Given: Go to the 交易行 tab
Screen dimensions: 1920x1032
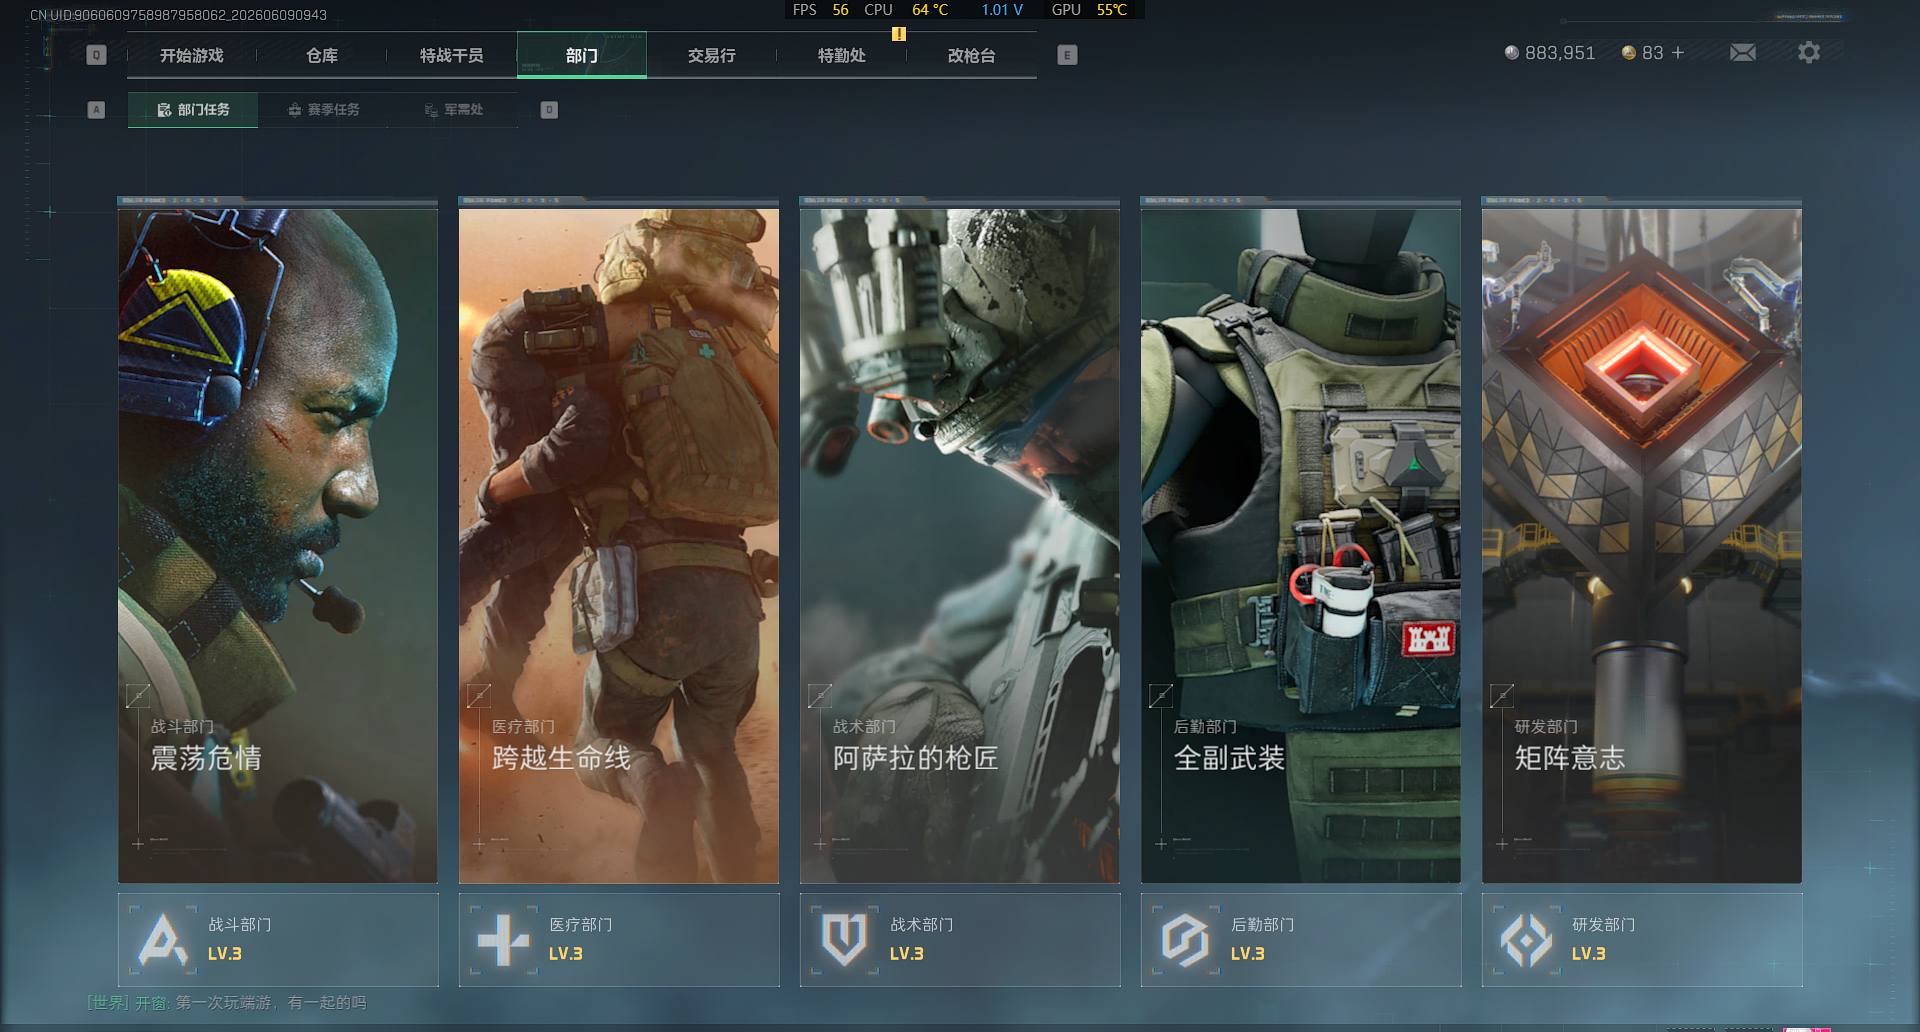Looking at the screenshot, I should [x=712, y=56].
